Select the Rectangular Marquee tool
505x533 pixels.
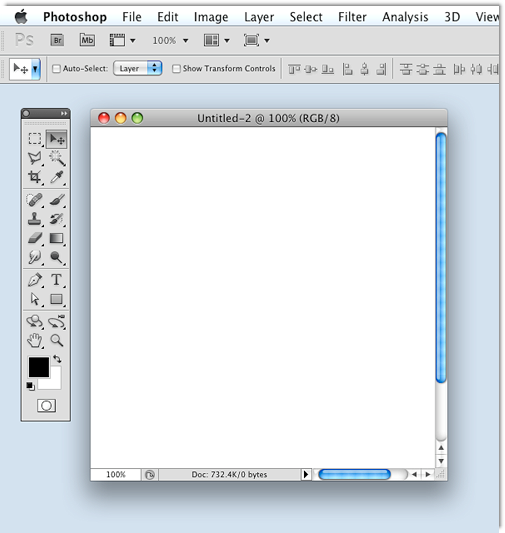click(x=35, y=139)
